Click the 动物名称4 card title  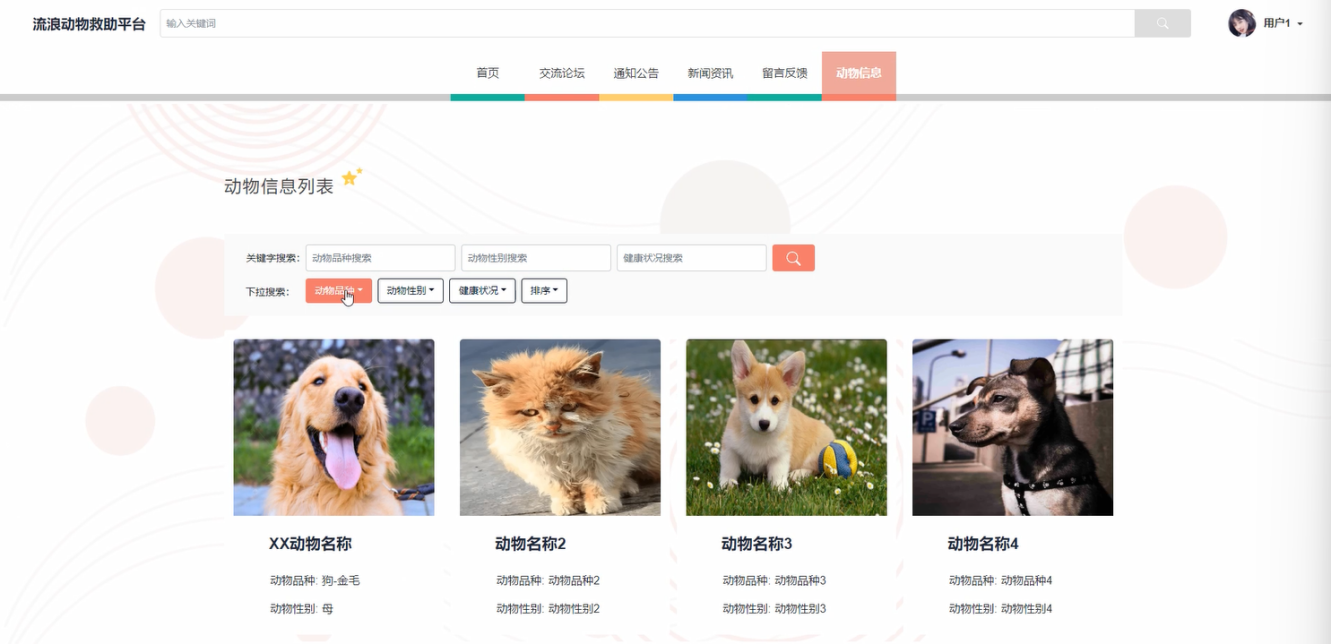click(983, 544)
